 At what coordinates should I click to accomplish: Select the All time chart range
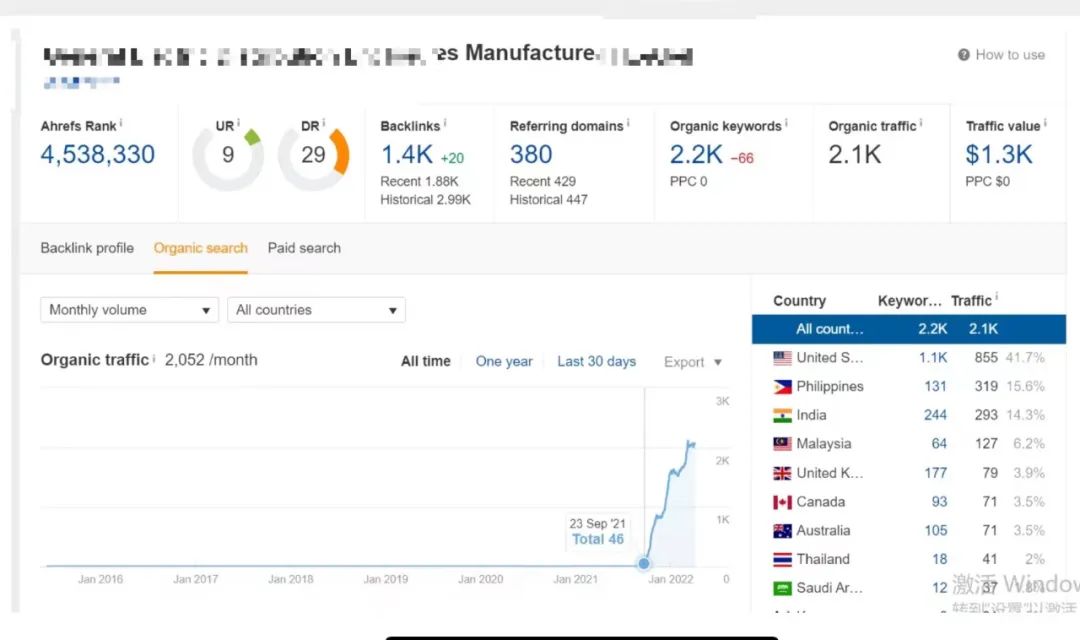pyautogui.click(x=426, y=362)
